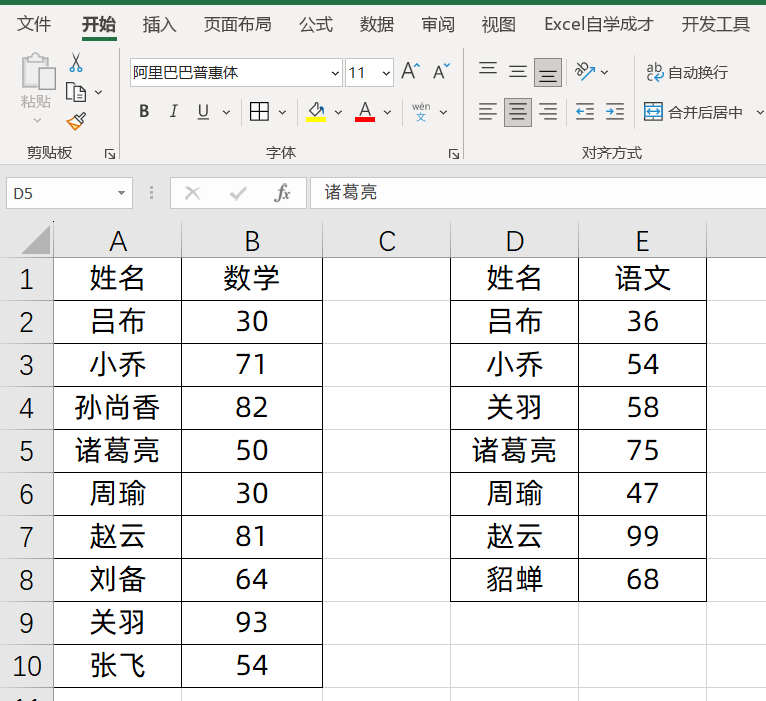
Task: Open the font name dropdown
Action: tap(335, 73)
